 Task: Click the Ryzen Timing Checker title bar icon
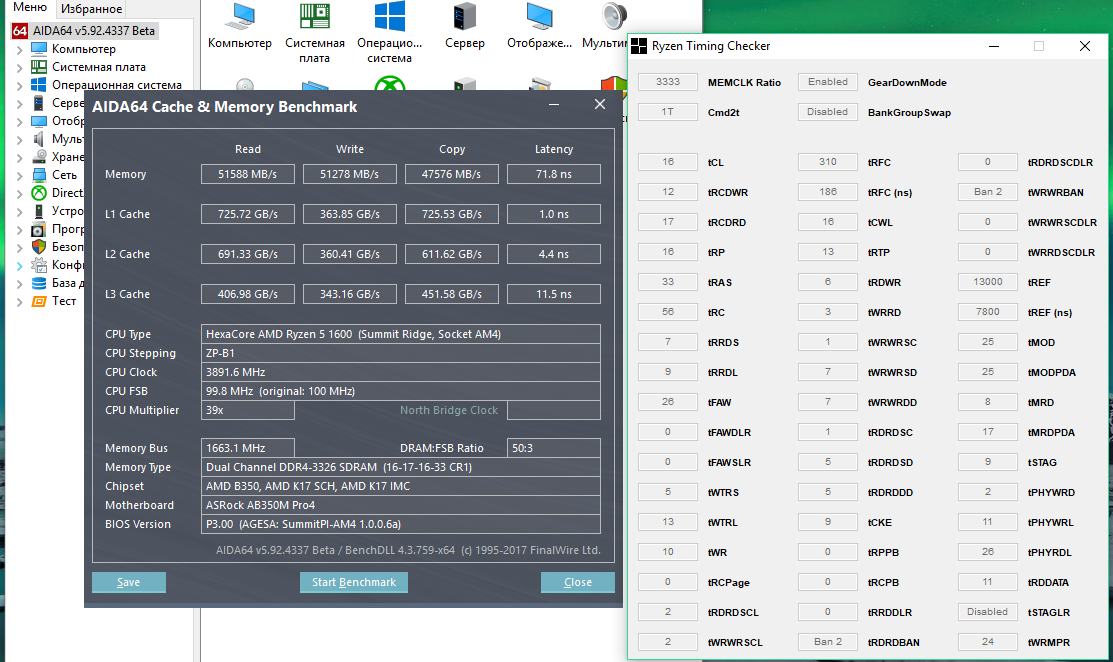[x=639, y=46]
